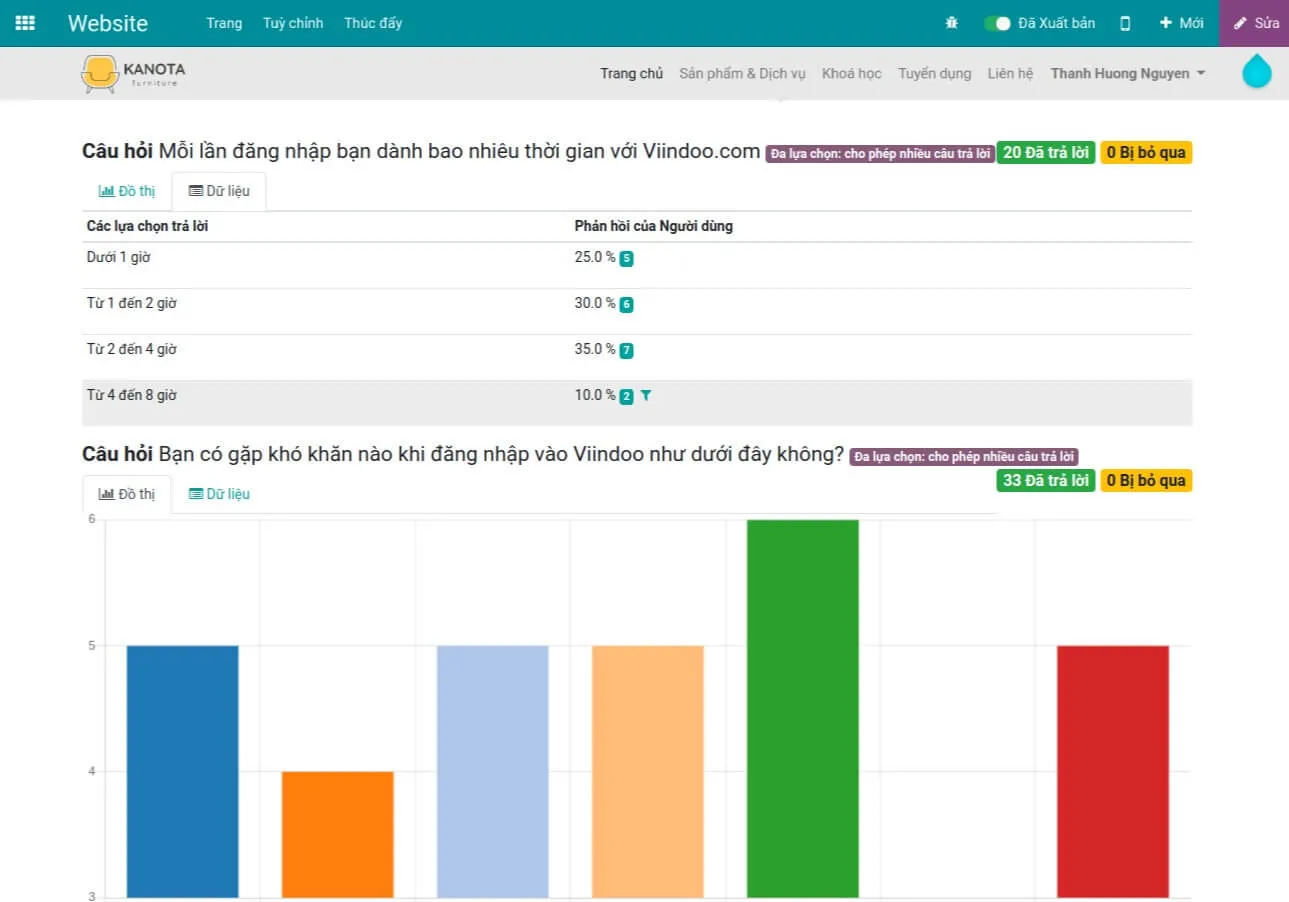The height and width of the screenshot is (902, 1289).
Task: Click filter icon in 'Từ 4 đến 8 giờ' row
Action: 646,396
